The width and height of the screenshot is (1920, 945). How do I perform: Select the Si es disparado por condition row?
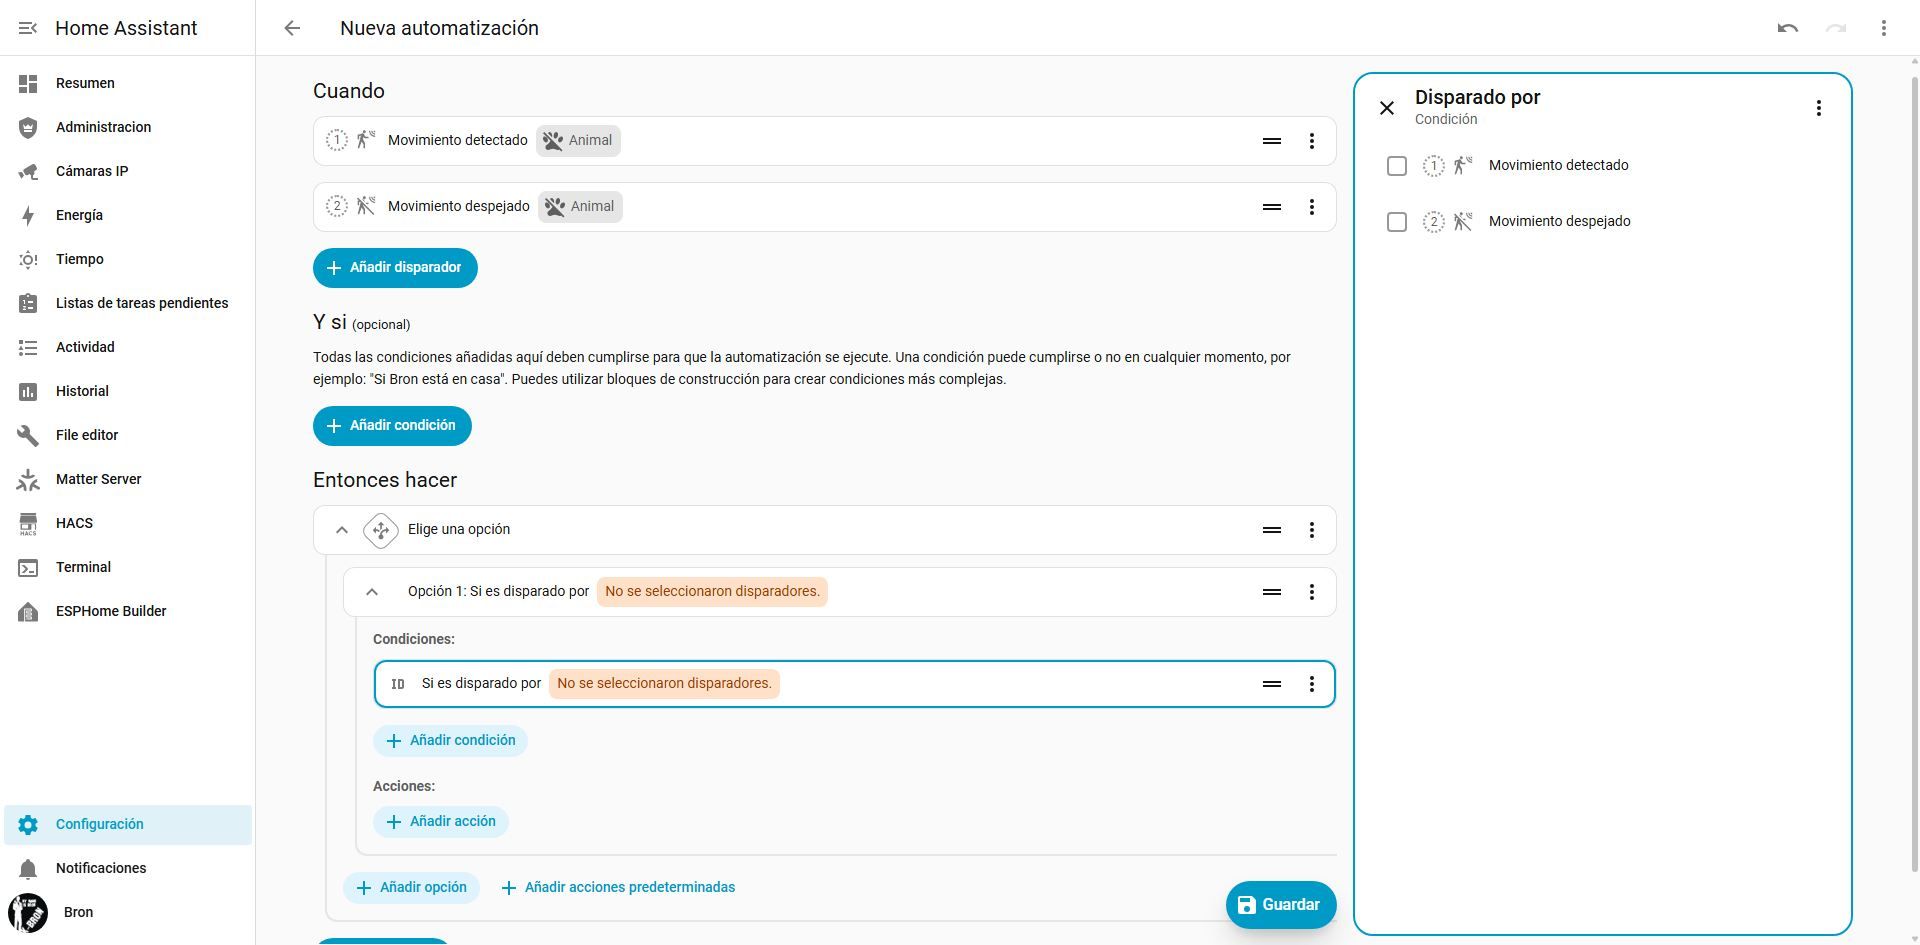tap(854, 684)
